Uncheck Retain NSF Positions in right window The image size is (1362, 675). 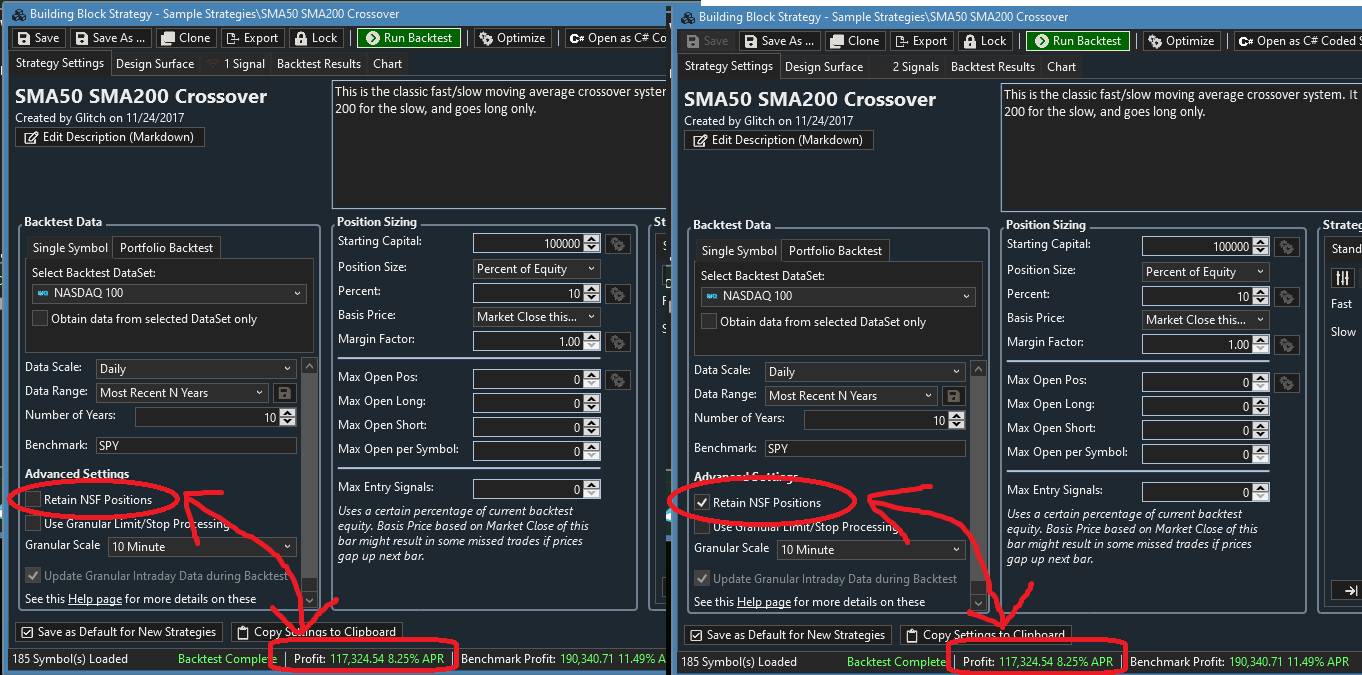pos(702,502)
